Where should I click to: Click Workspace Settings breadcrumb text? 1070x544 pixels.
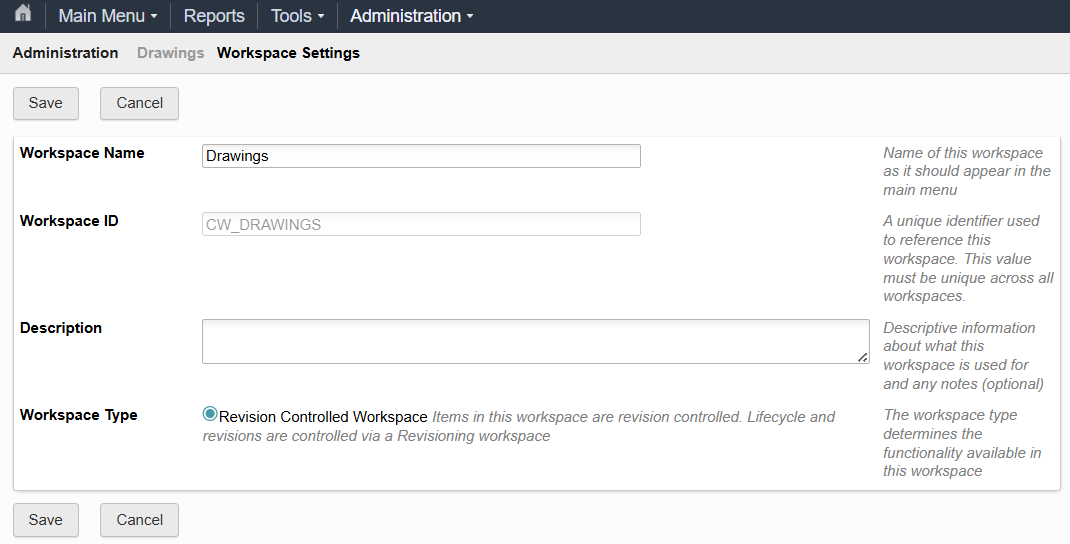click(x=288, y=53)
